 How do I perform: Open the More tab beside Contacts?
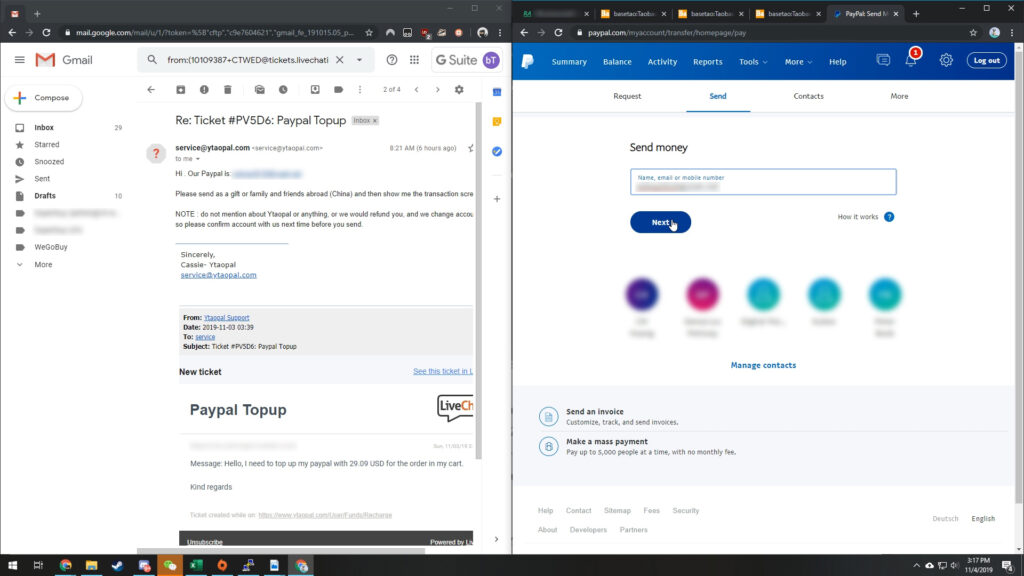[x=899, y=96]
